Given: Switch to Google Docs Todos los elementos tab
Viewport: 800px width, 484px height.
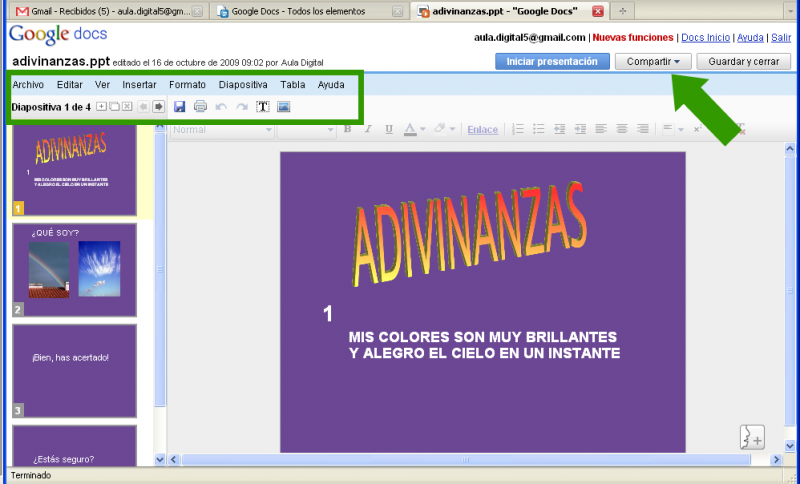Looking at the screenshot, I should click(x=308, y=11).
